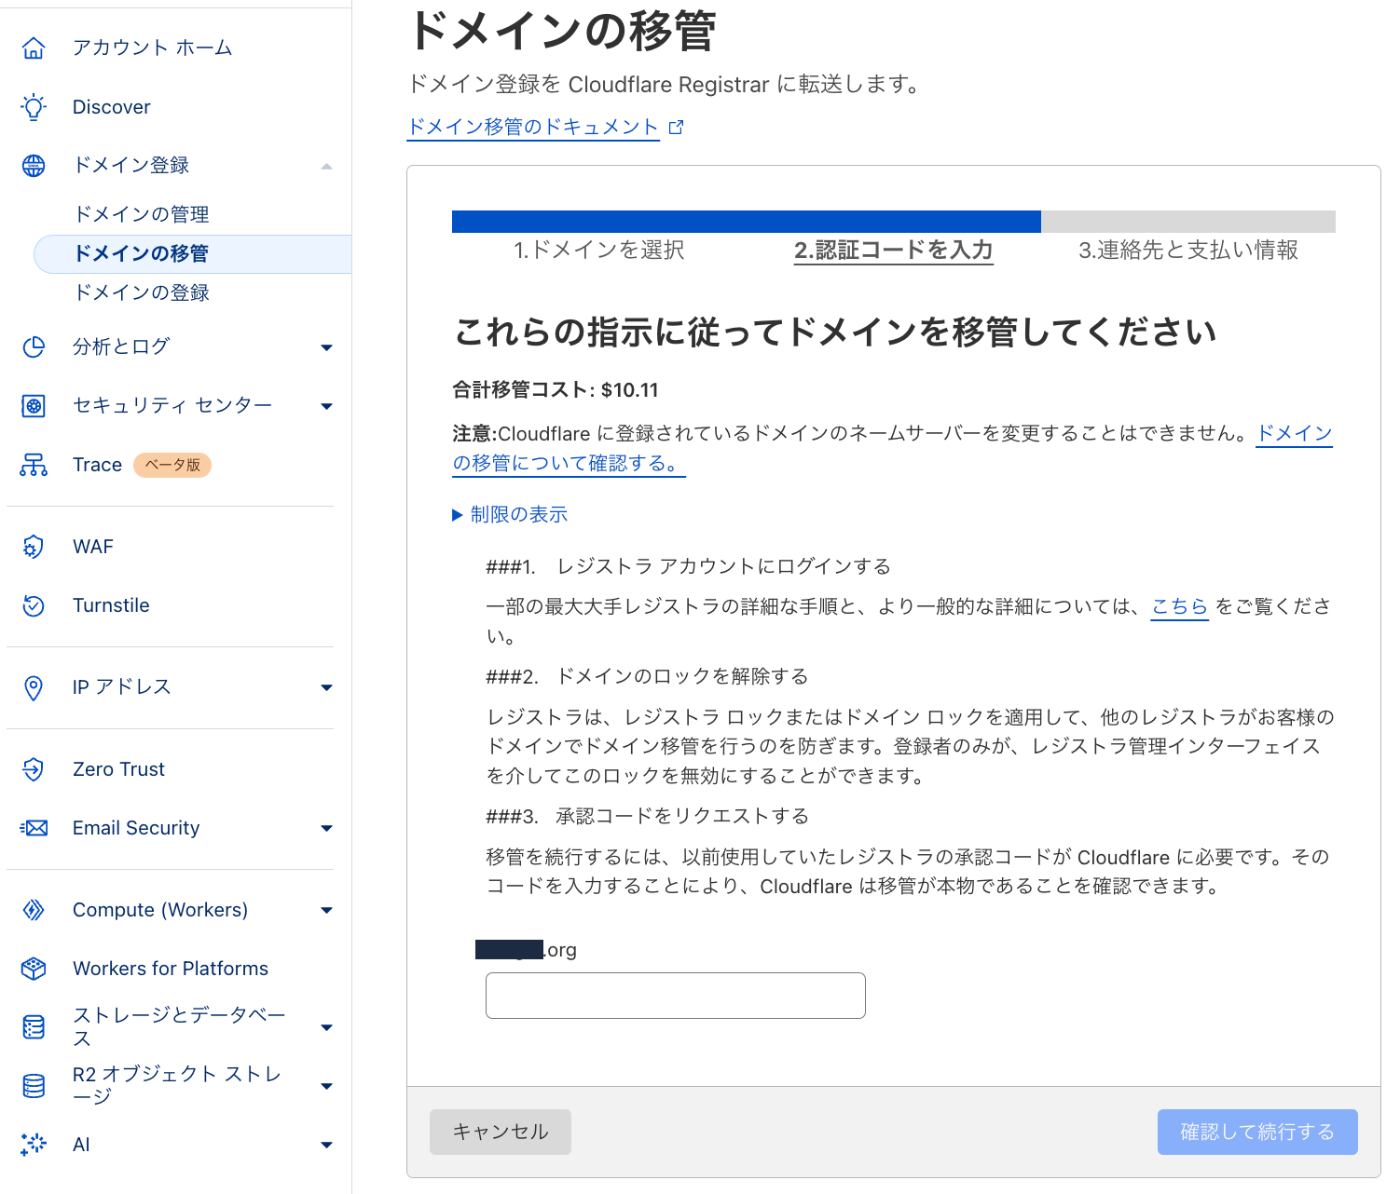
Task: Expand the 分析とログ menu arrow
Action: click(x=326, y=348)
